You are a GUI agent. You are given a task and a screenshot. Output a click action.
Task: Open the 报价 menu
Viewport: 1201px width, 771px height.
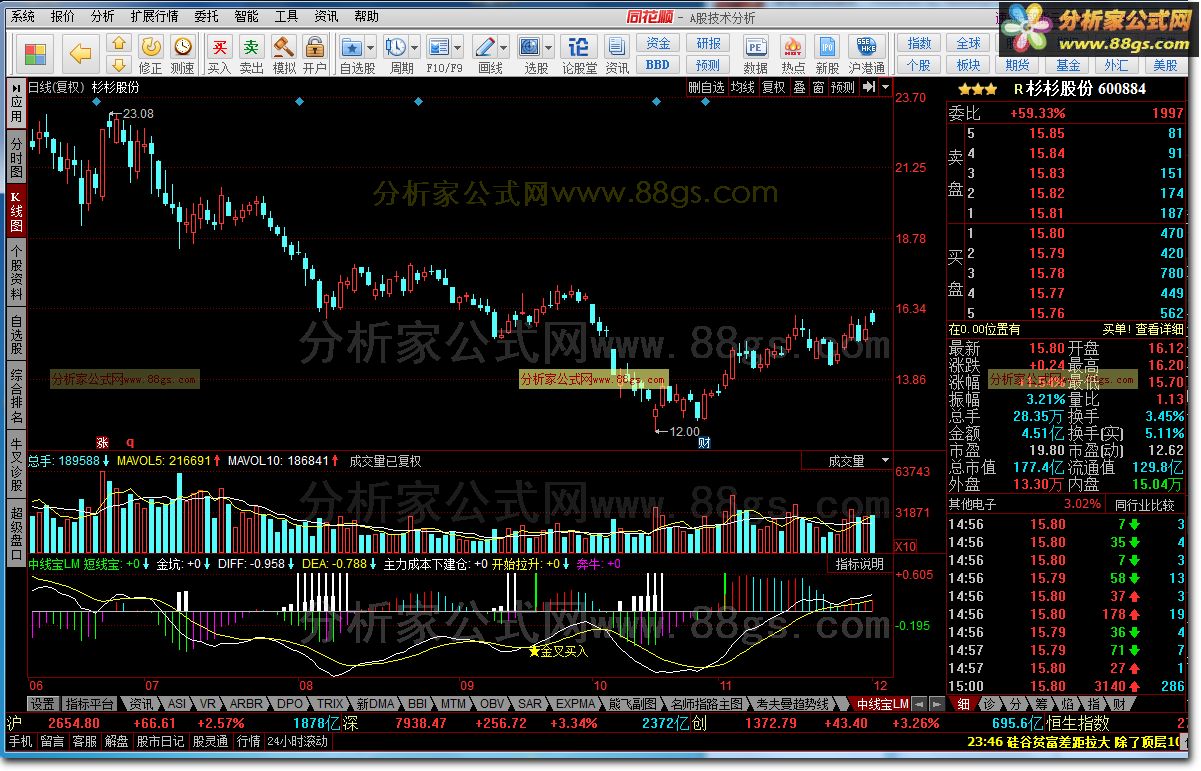pos(62,16)
